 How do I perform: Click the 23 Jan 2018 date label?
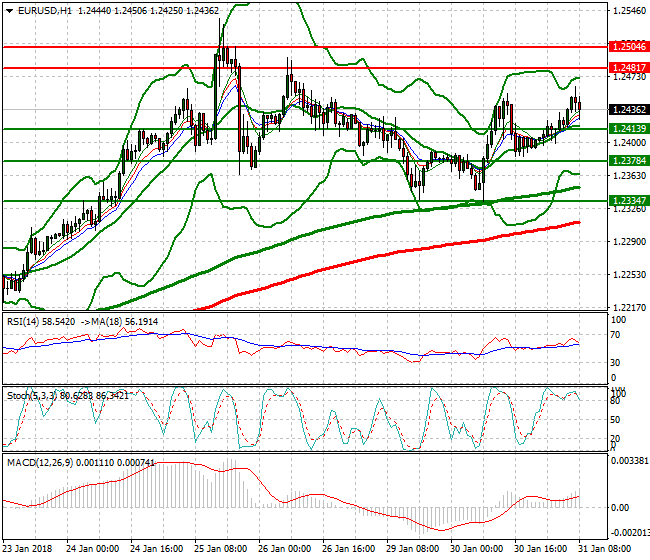[30, 549]
